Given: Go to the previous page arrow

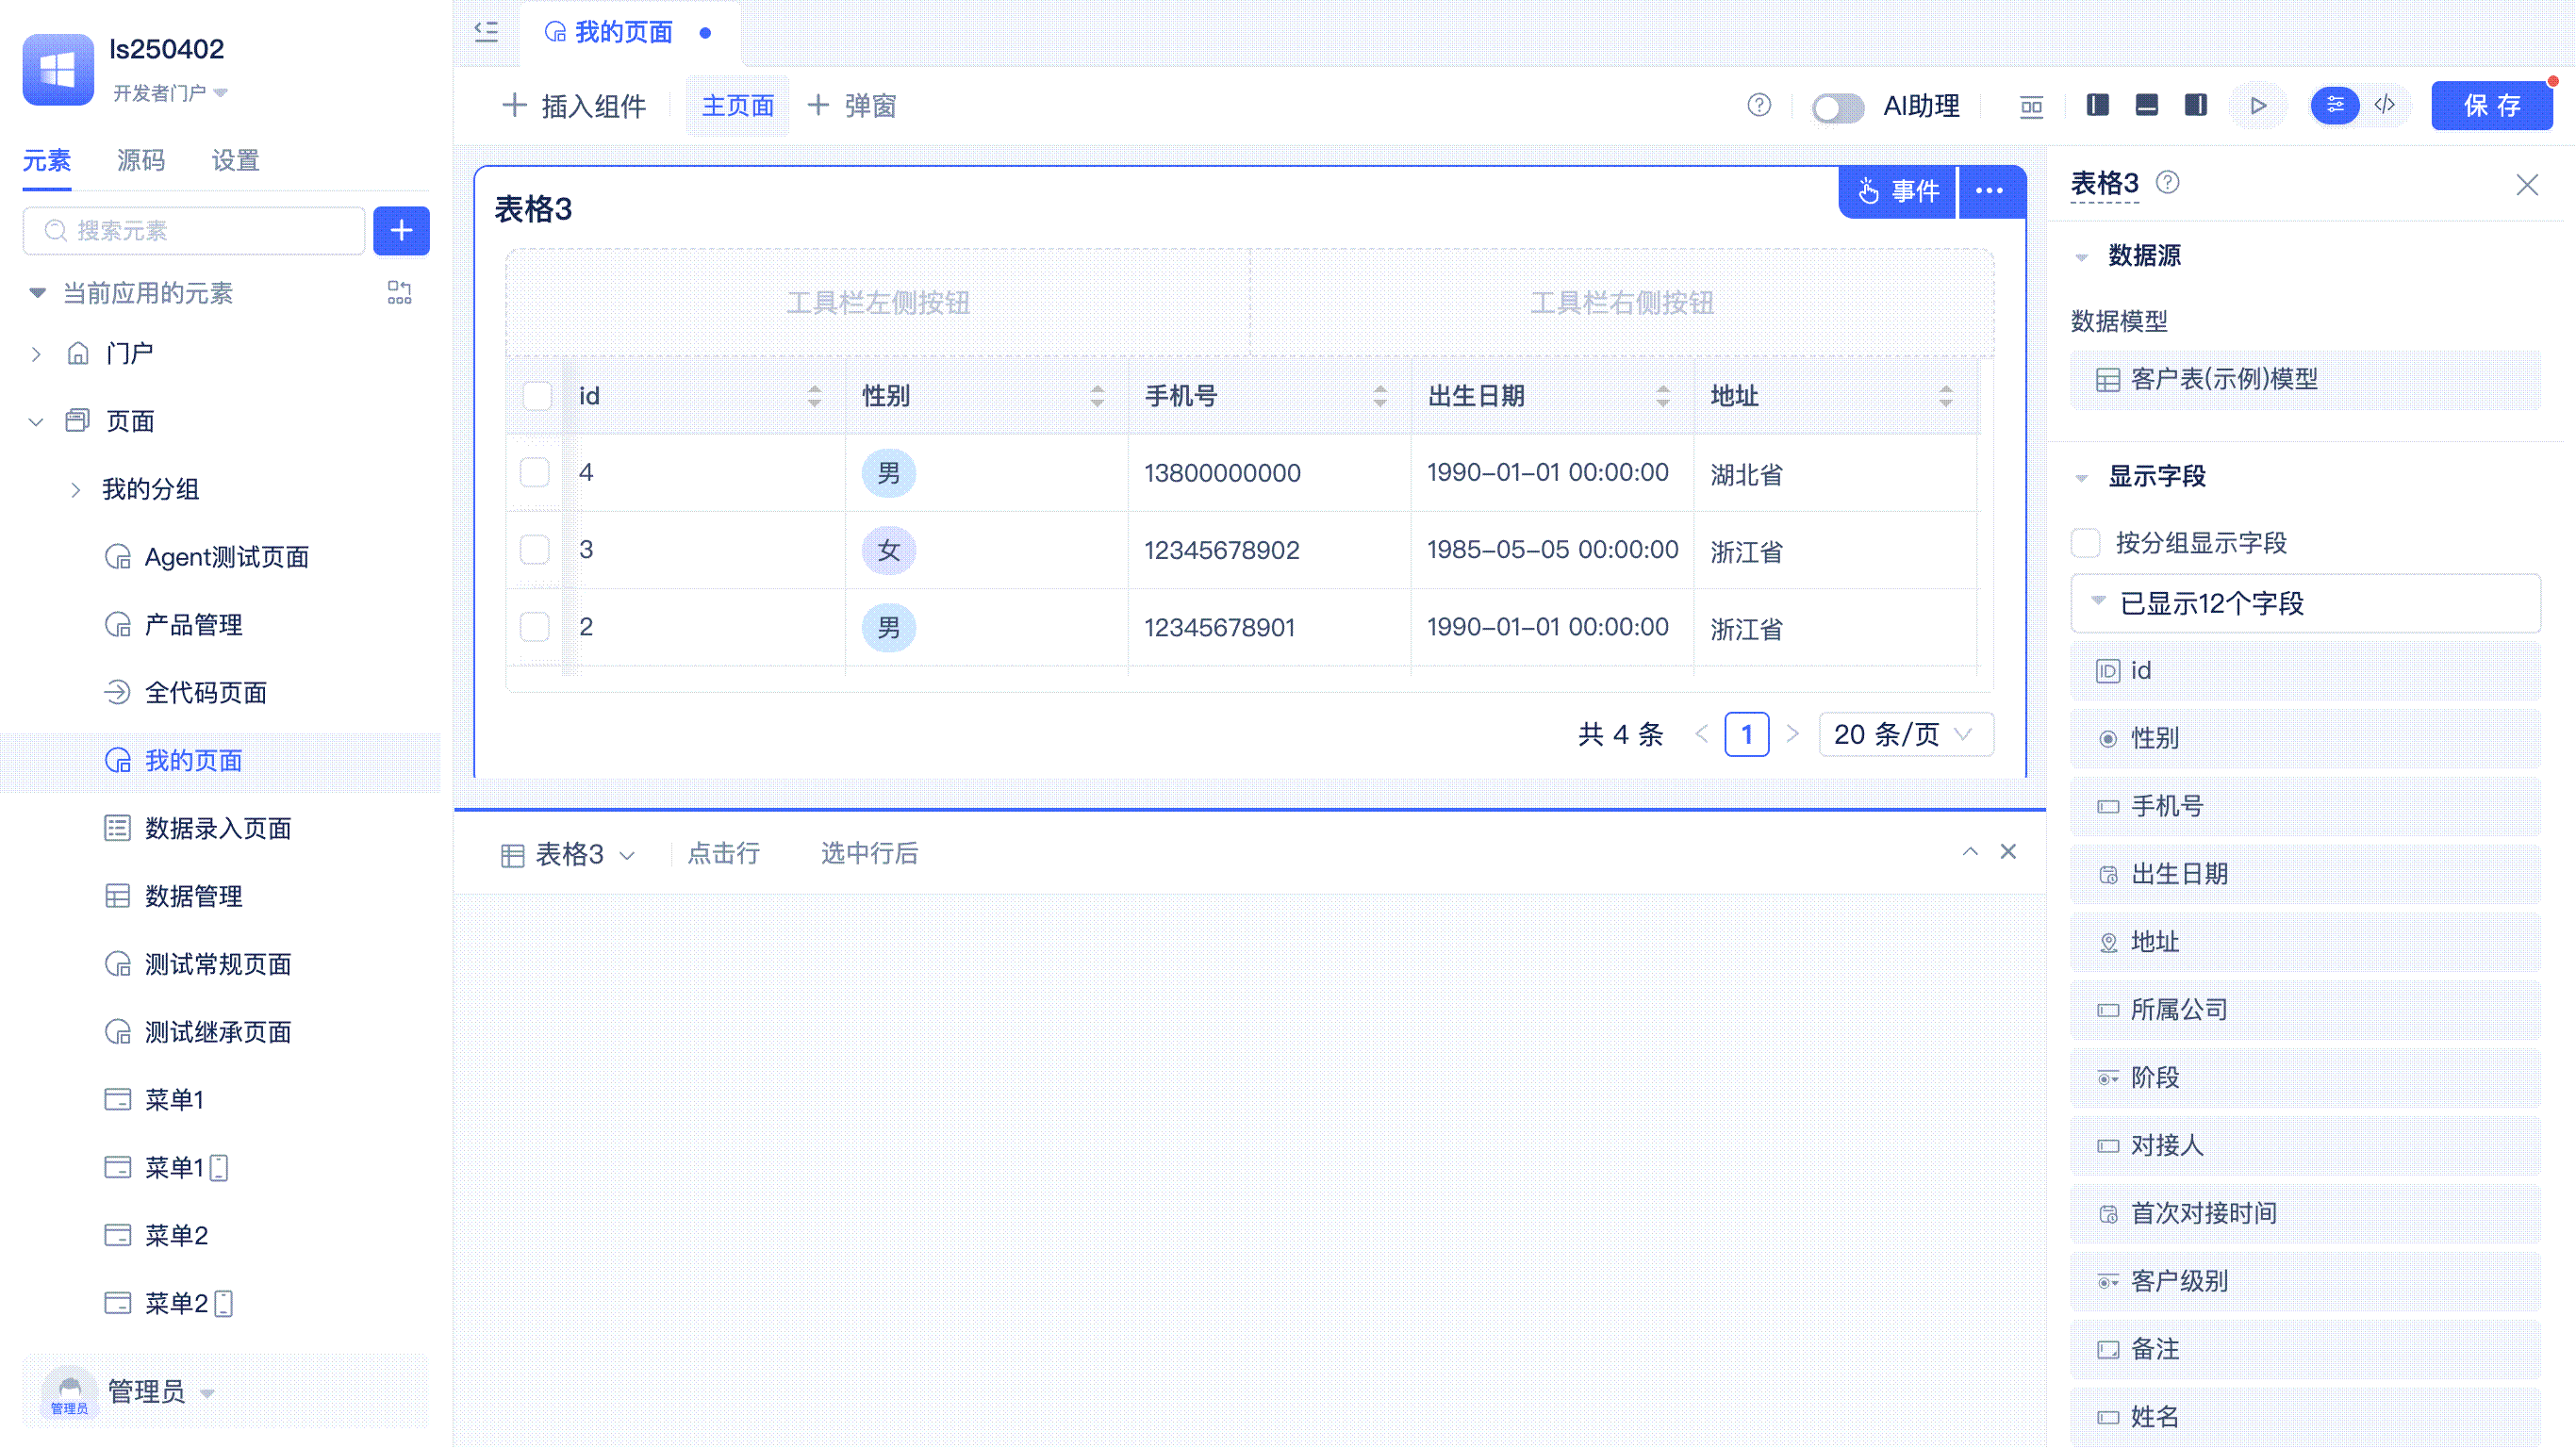Looking at the screenshot, I should (1702, 735).
